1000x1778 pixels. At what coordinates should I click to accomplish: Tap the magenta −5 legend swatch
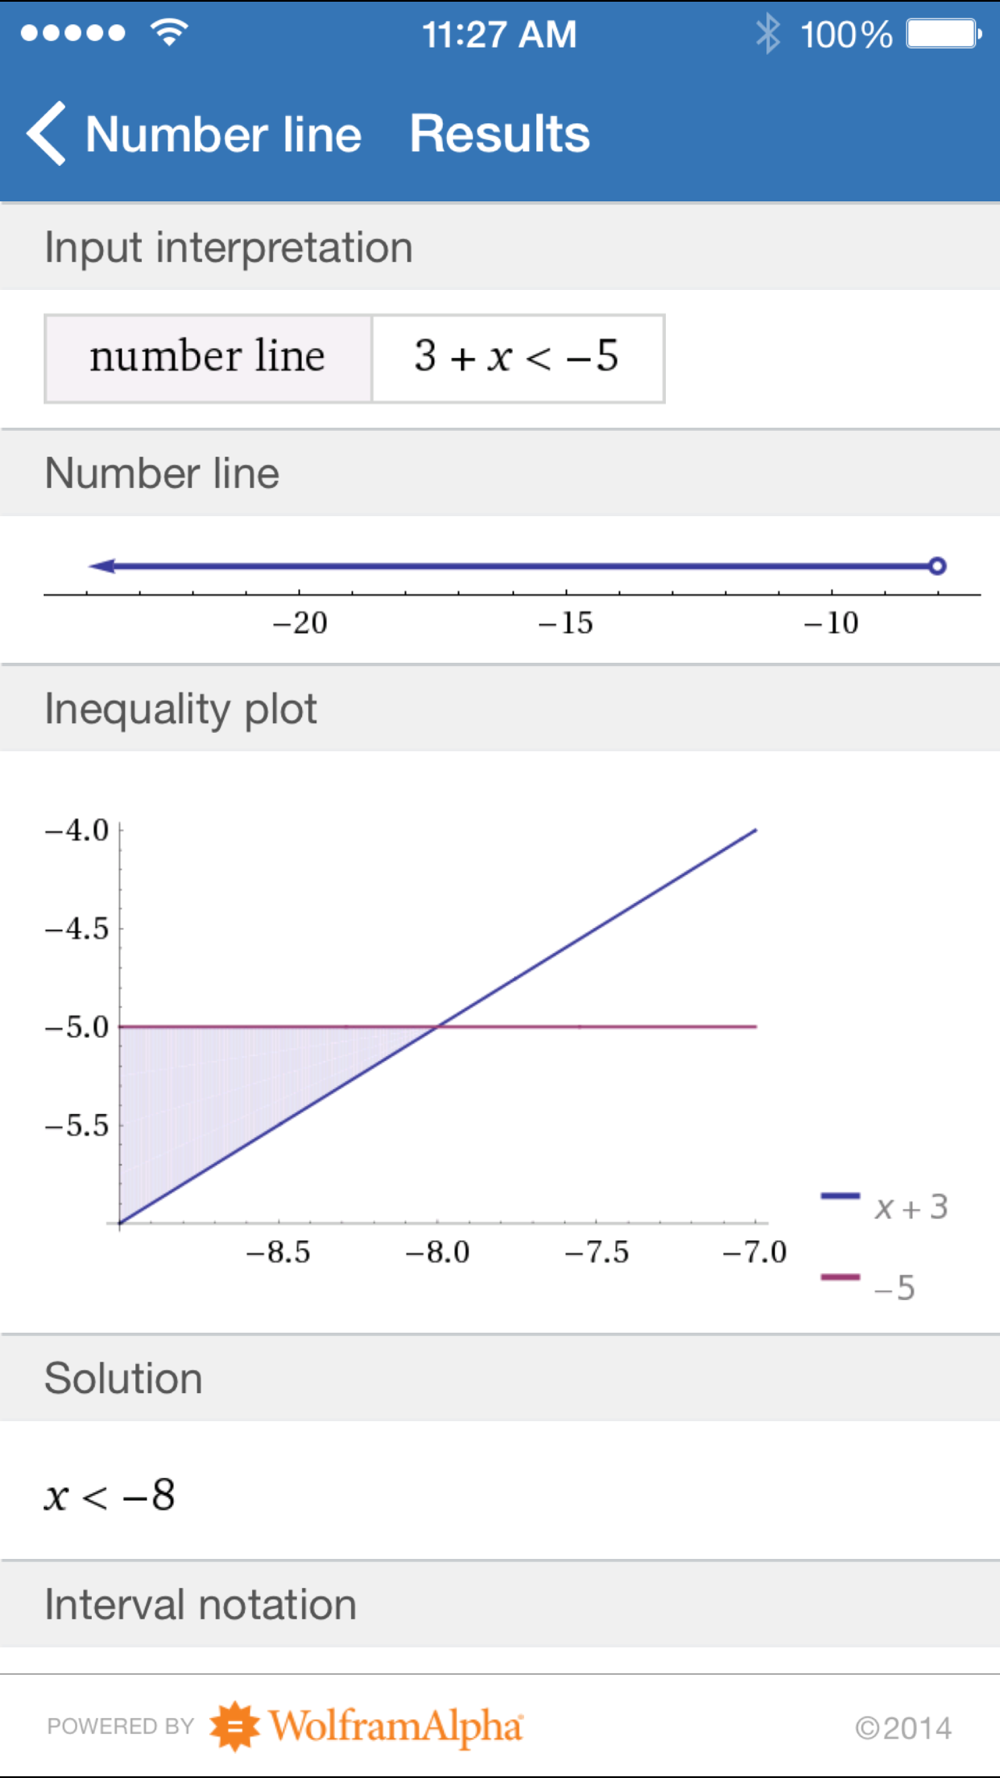(x=840, y=1277)
